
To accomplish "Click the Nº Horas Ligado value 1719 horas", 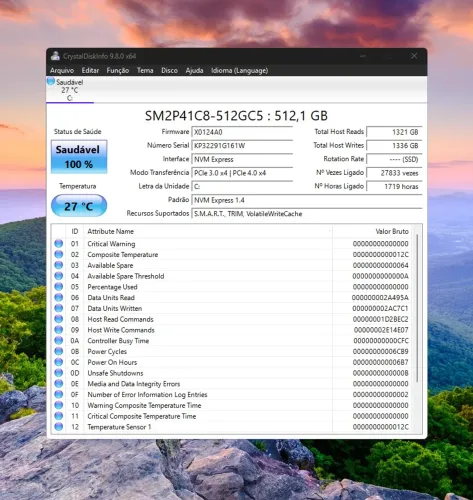I will coord(394,186).
